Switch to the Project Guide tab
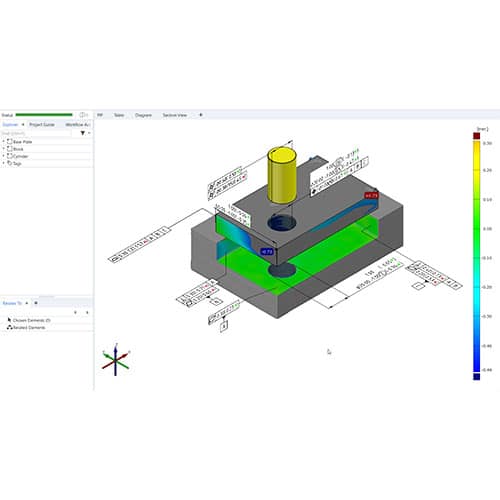500x500 pixels. [42, 124]
